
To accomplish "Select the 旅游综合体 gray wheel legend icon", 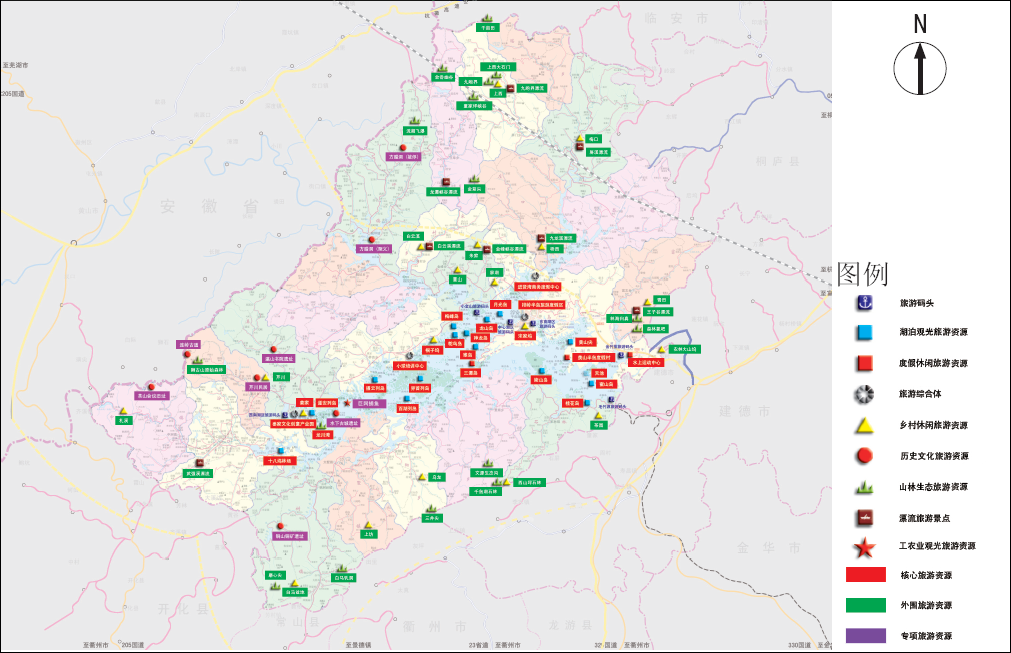I will (x=864, y=394).
